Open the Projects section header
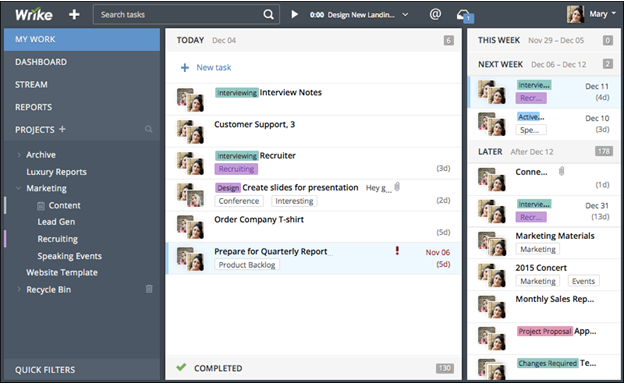The width and height of the screenshot is (625, 384). tap(35, 130)
